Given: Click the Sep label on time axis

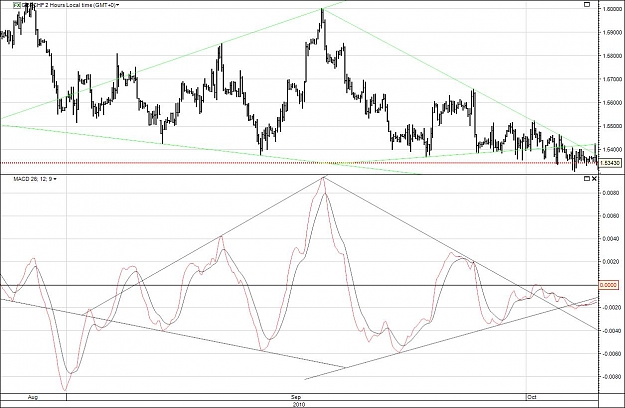Looking at the screenshot, I should point(296,397).
